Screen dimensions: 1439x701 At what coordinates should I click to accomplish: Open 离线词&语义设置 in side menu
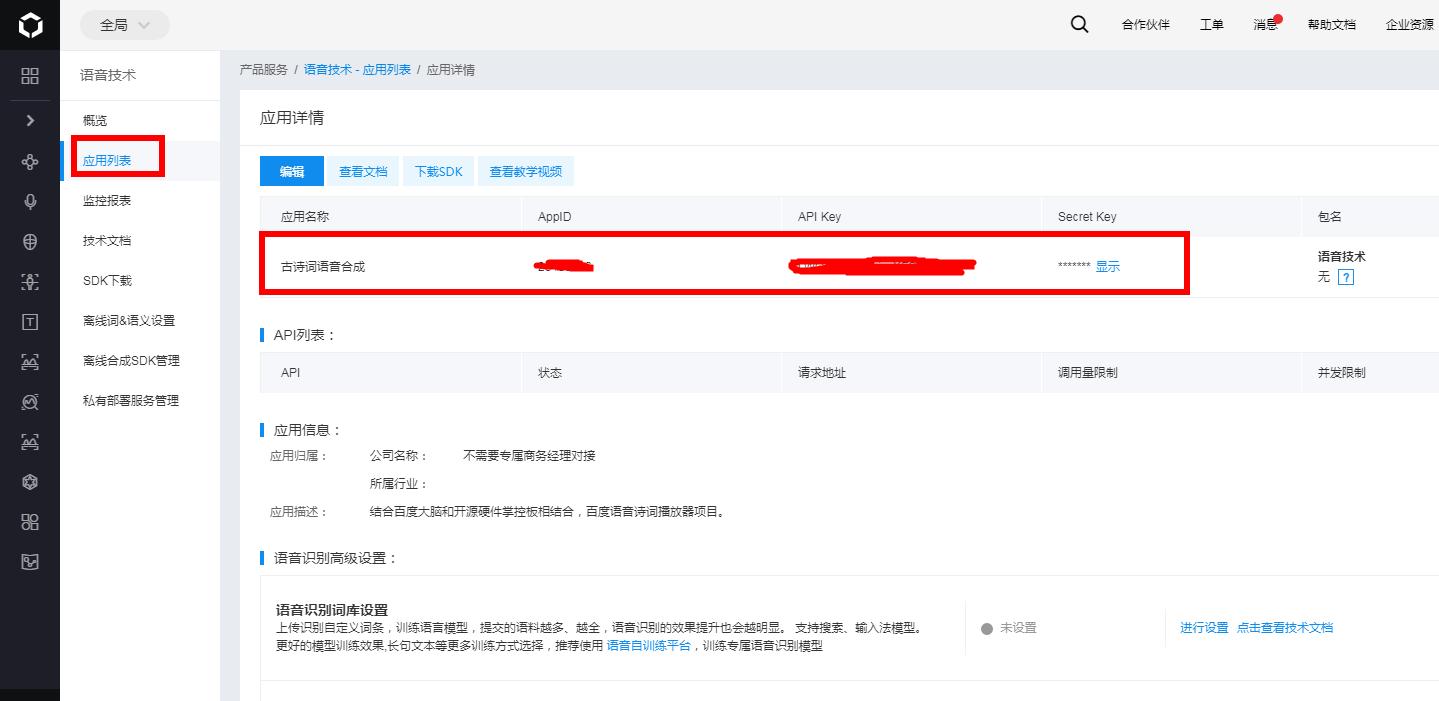[x=129, y=321]
